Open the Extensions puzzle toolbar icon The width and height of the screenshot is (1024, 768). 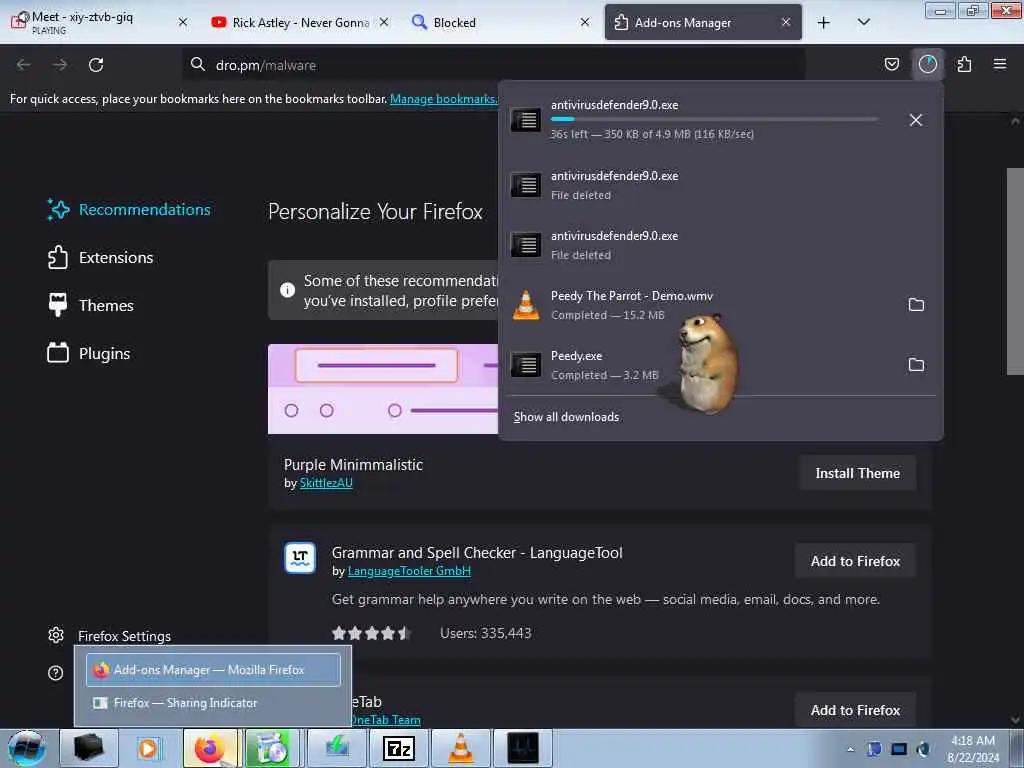[x=964, y=64]
